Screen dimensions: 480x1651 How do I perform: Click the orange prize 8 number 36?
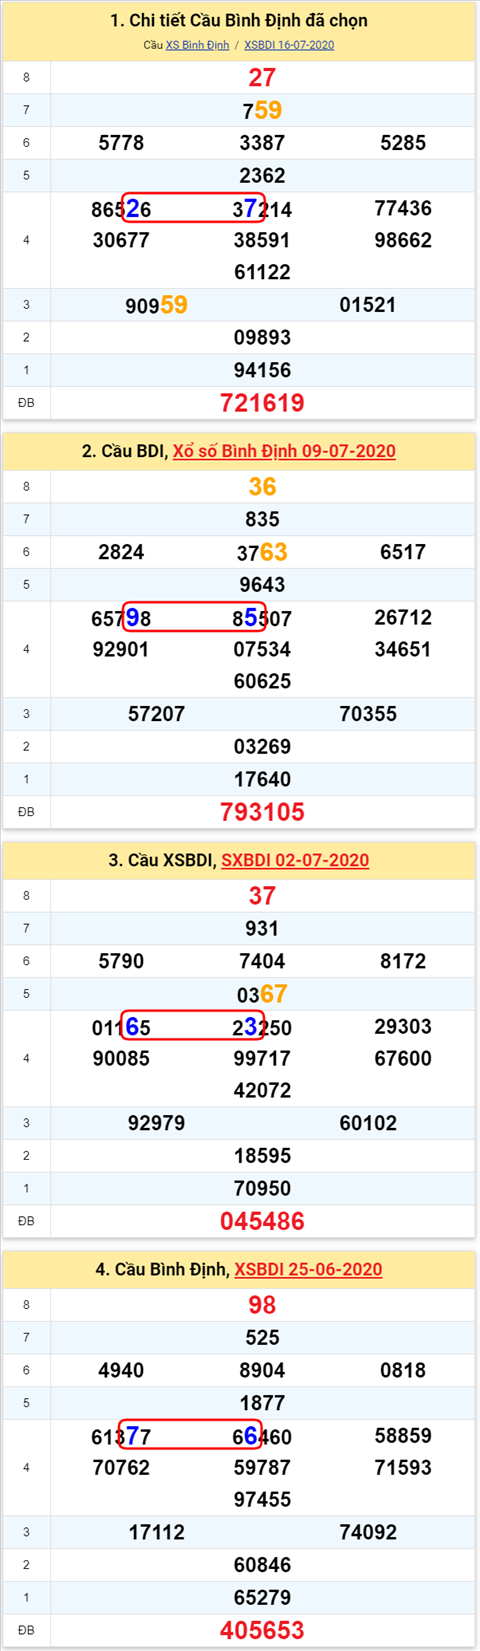(x=262, y=487)
